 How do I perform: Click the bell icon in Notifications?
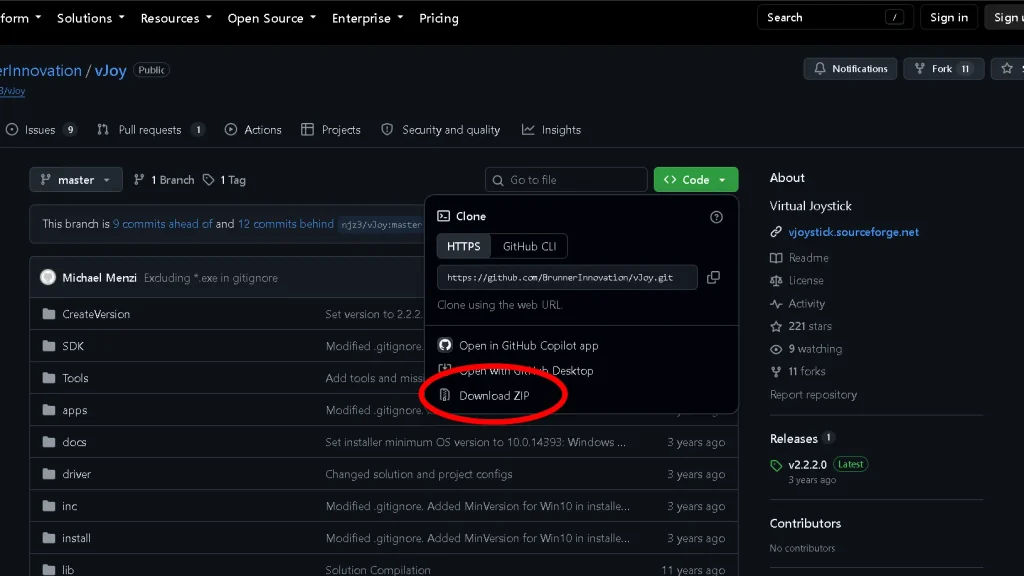click(x=820, y=68)
